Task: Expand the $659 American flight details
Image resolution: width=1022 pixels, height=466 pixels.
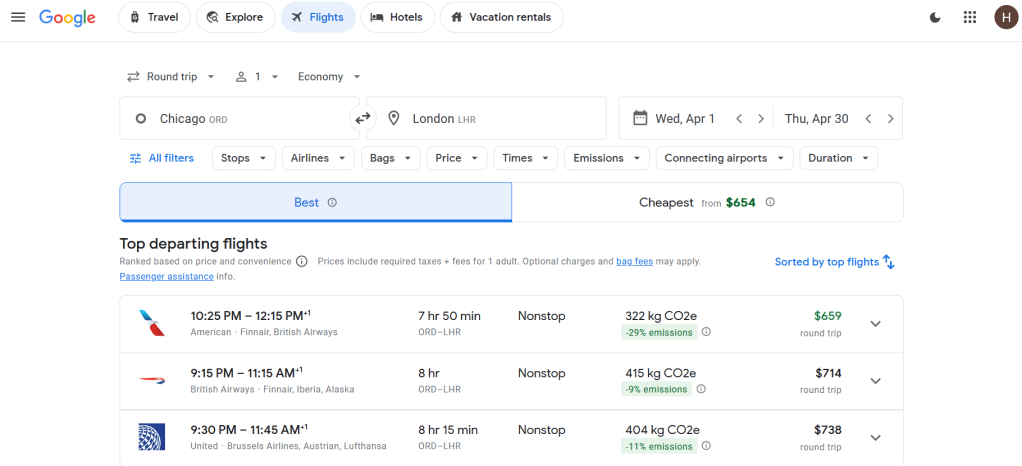Action: coord(875,323)
